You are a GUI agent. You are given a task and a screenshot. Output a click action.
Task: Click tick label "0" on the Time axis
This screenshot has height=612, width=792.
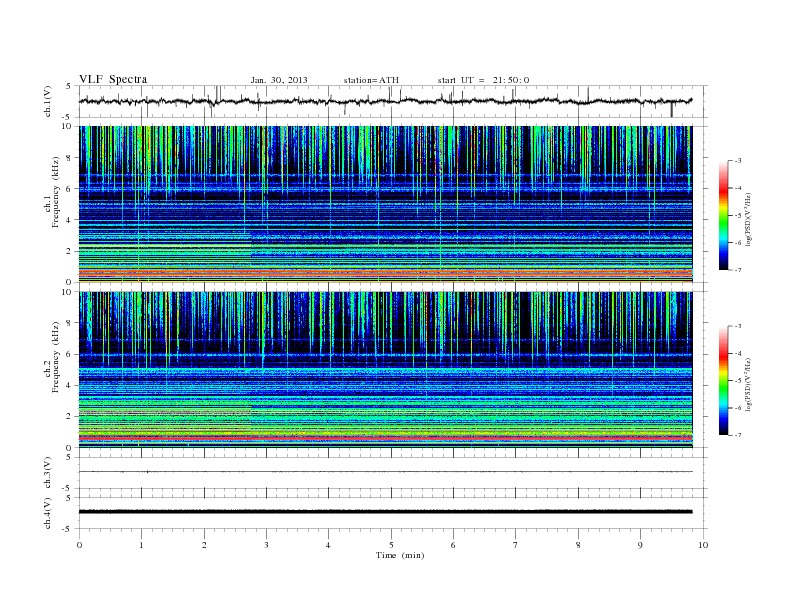point(79,545)
